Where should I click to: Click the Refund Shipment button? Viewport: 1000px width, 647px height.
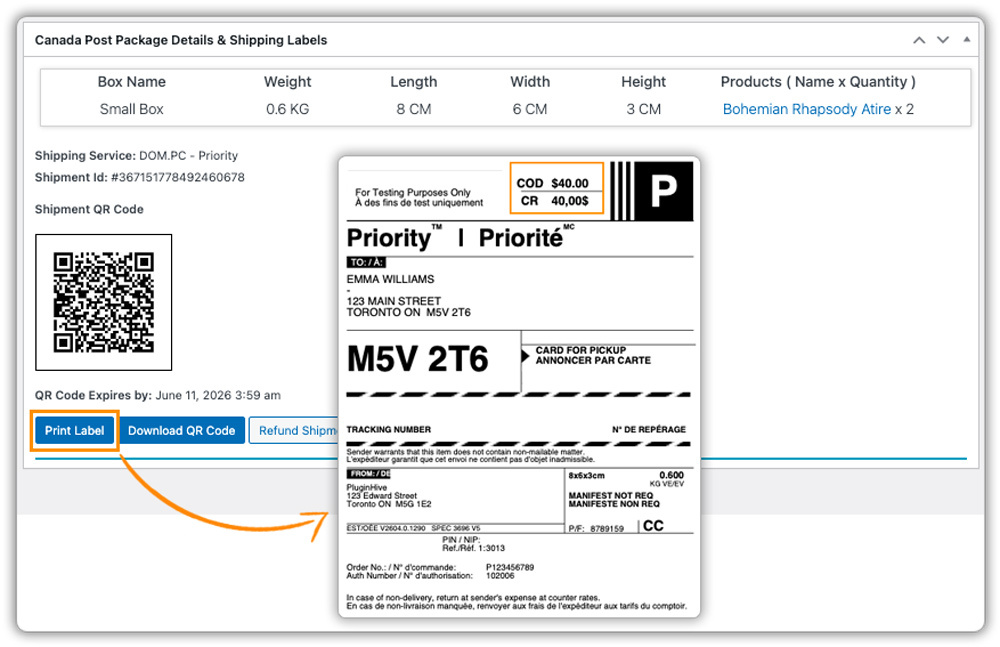click(294, 431)
